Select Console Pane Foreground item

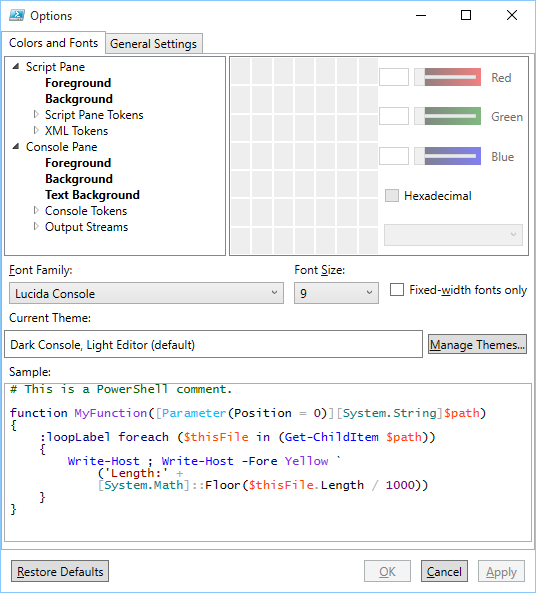coord(78,163)
